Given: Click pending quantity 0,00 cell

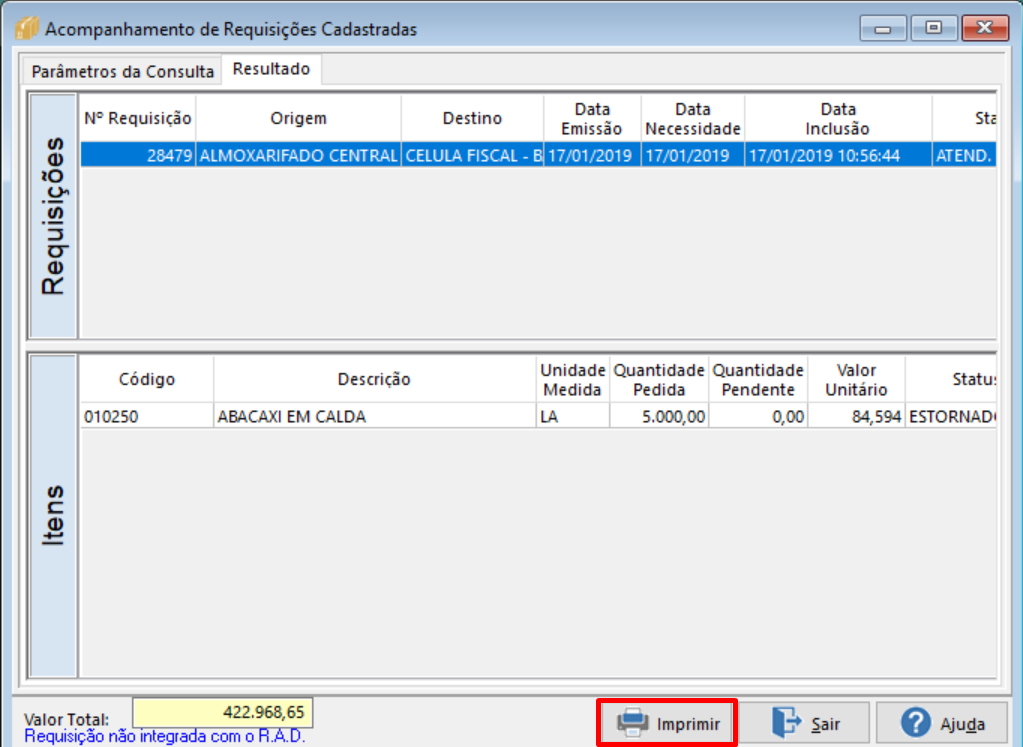Looking at the screenshot, I should pyautogui.click(x=758, y=416).
